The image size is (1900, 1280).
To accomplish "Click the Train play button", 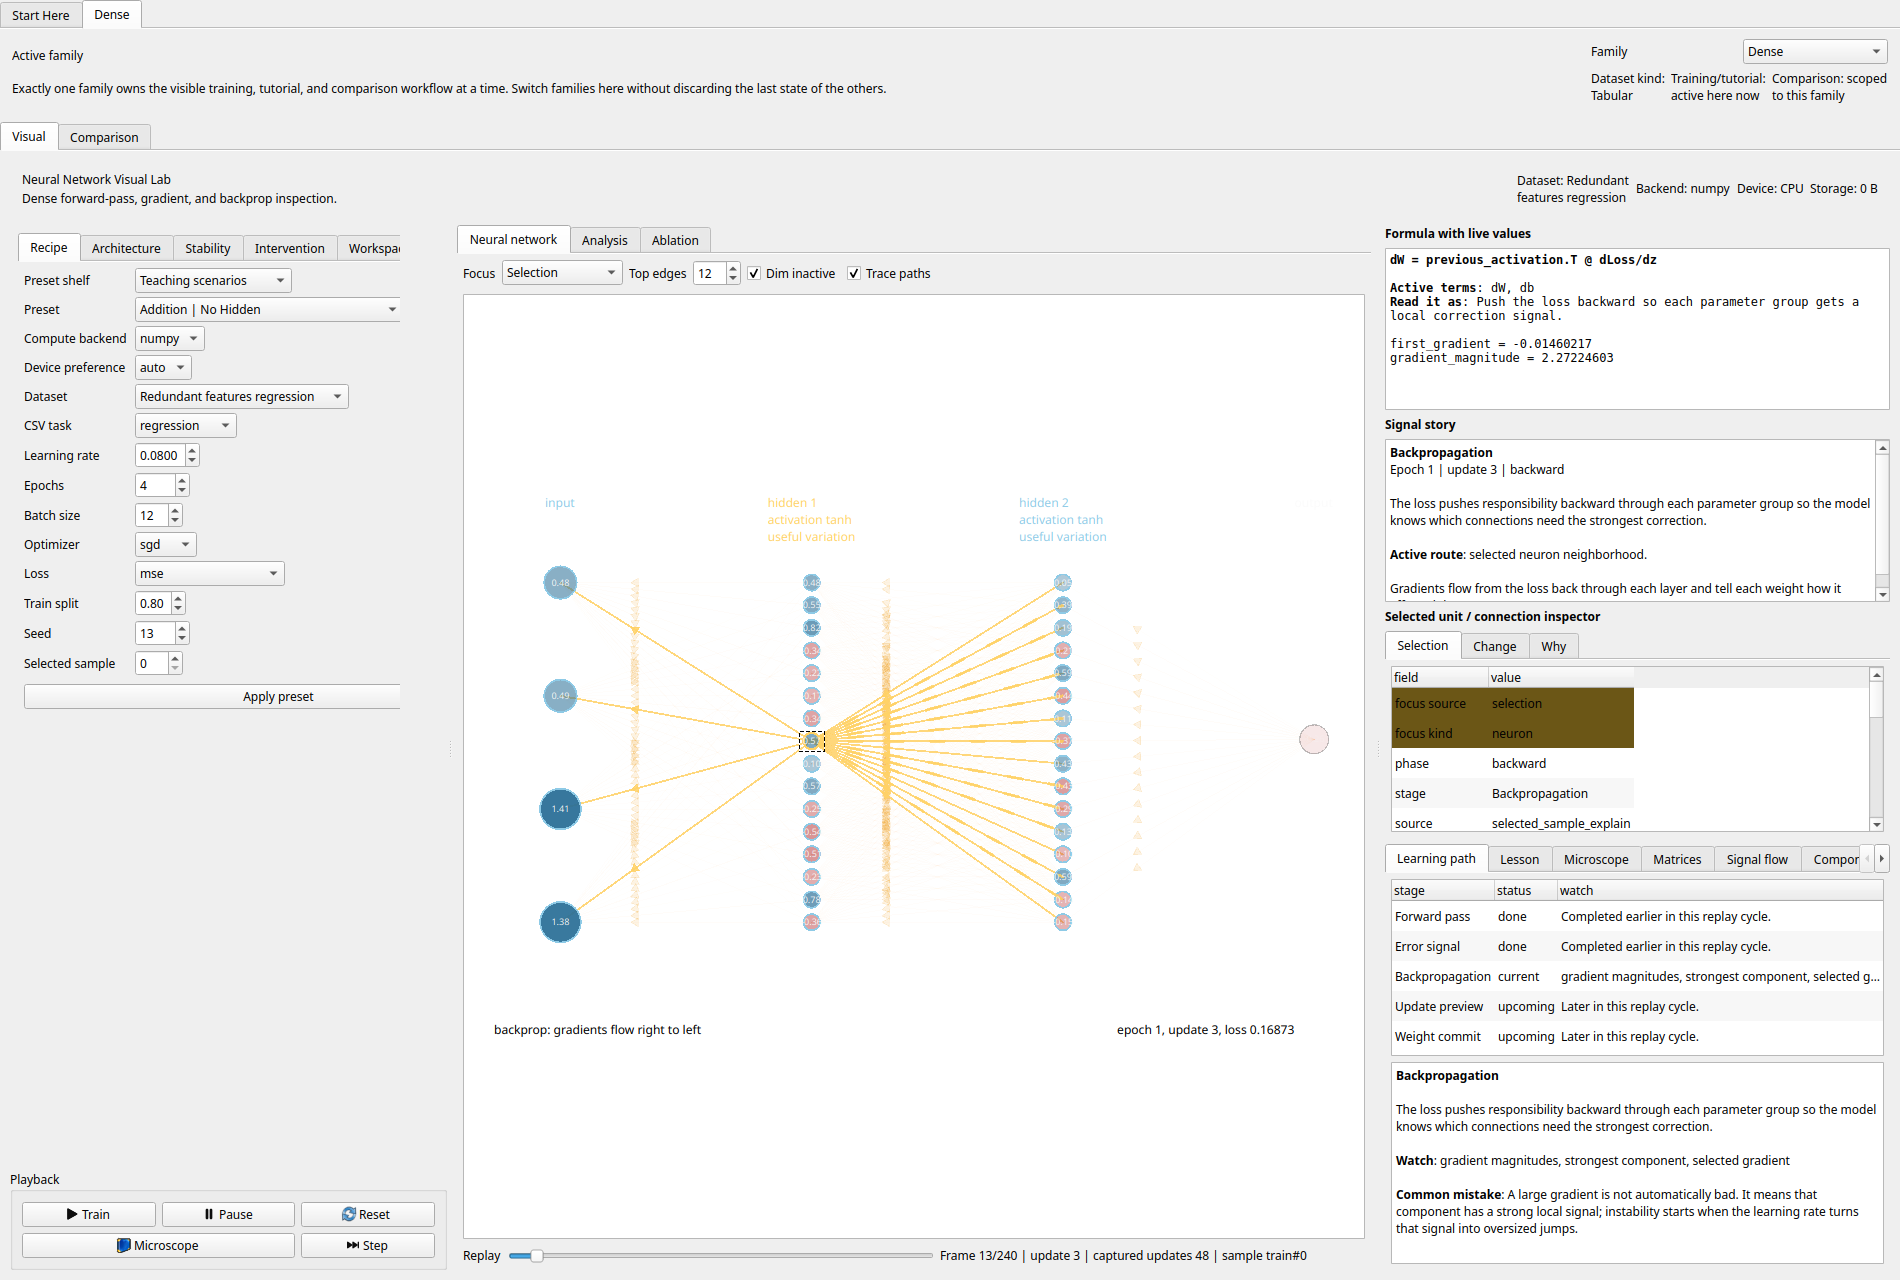I will pyautogui.click(x=89, y=1214).
